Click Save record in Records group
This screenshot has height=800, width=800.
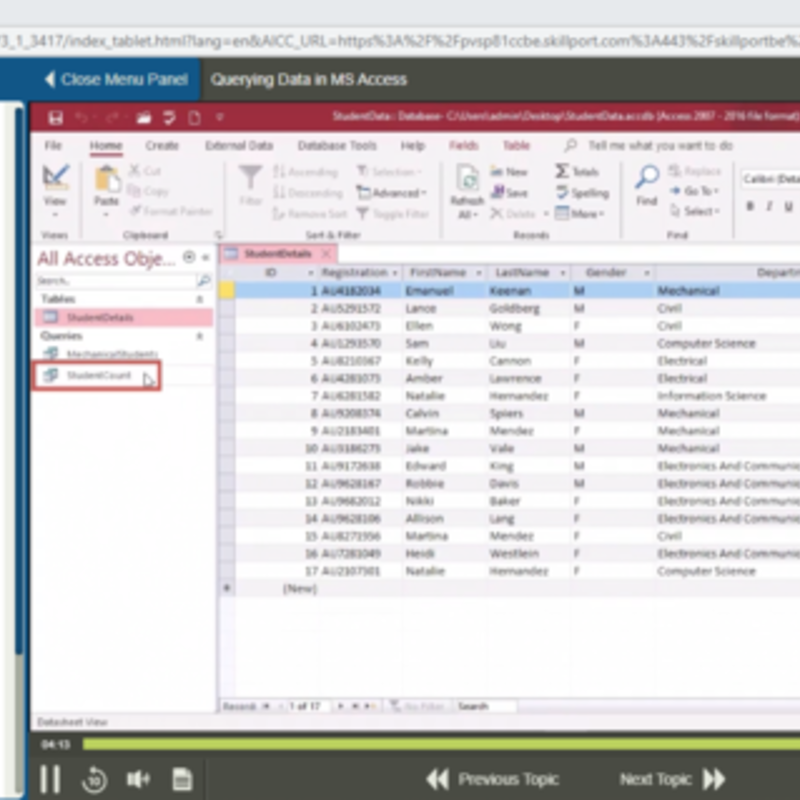coord(509,192)
